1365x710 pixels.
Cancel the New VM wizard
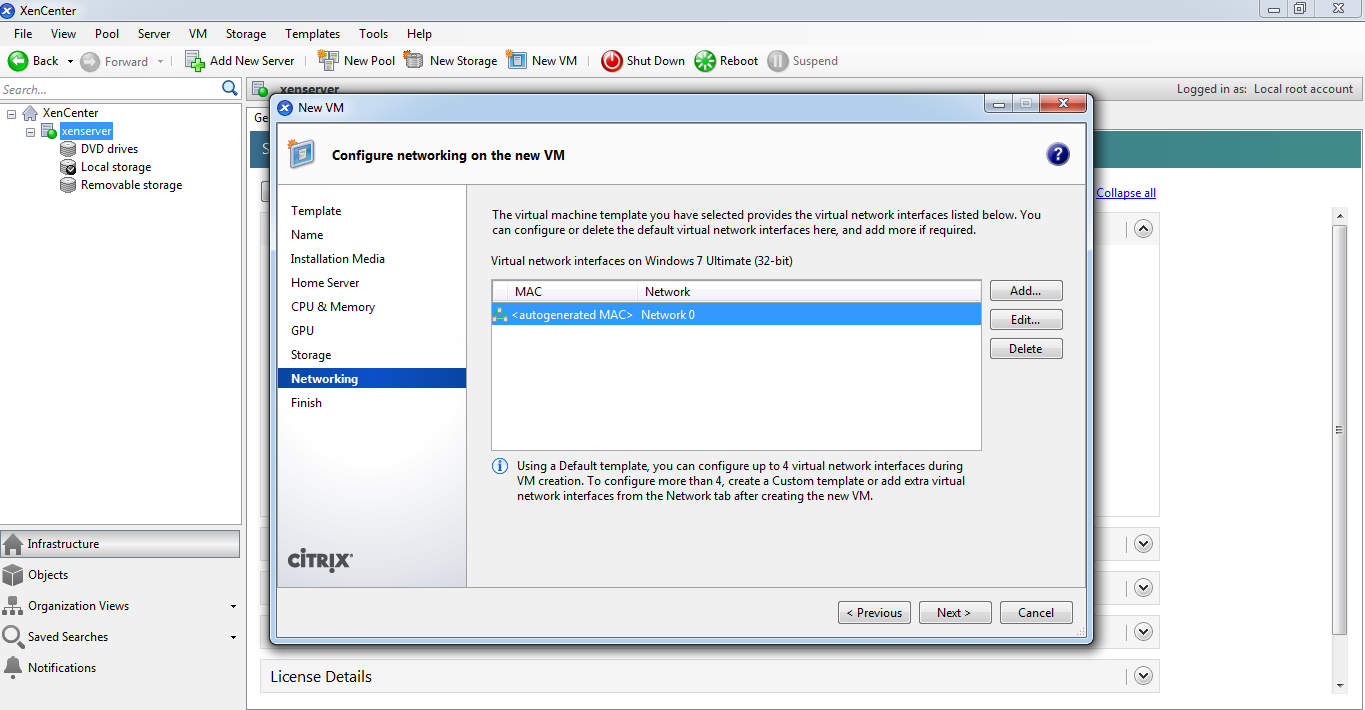coord(1036,613)
